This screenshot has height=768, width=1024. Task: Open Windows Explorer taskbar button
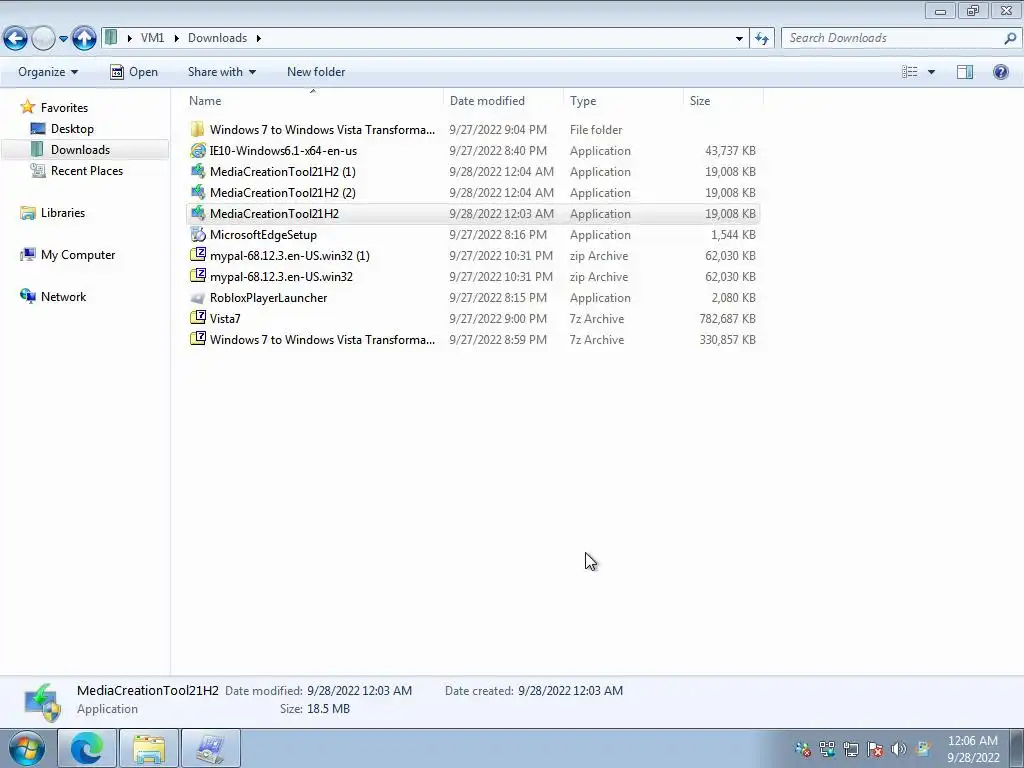coord(149,748)
